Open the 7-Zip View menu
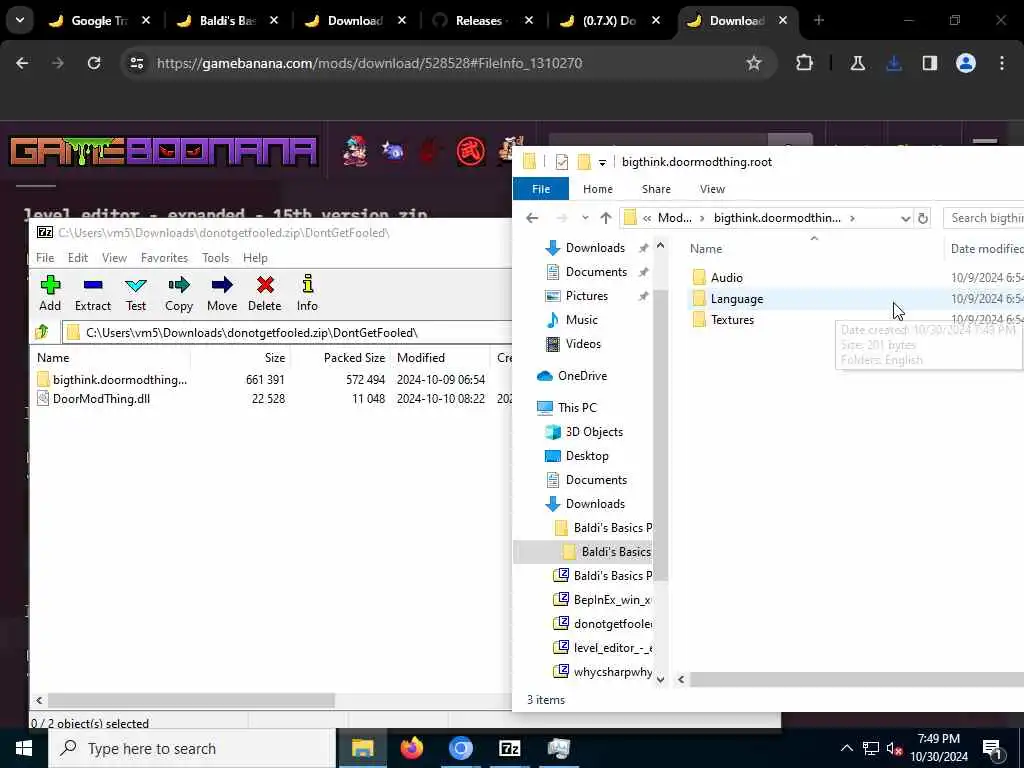 pyautogui.click(x=114, y=257)
